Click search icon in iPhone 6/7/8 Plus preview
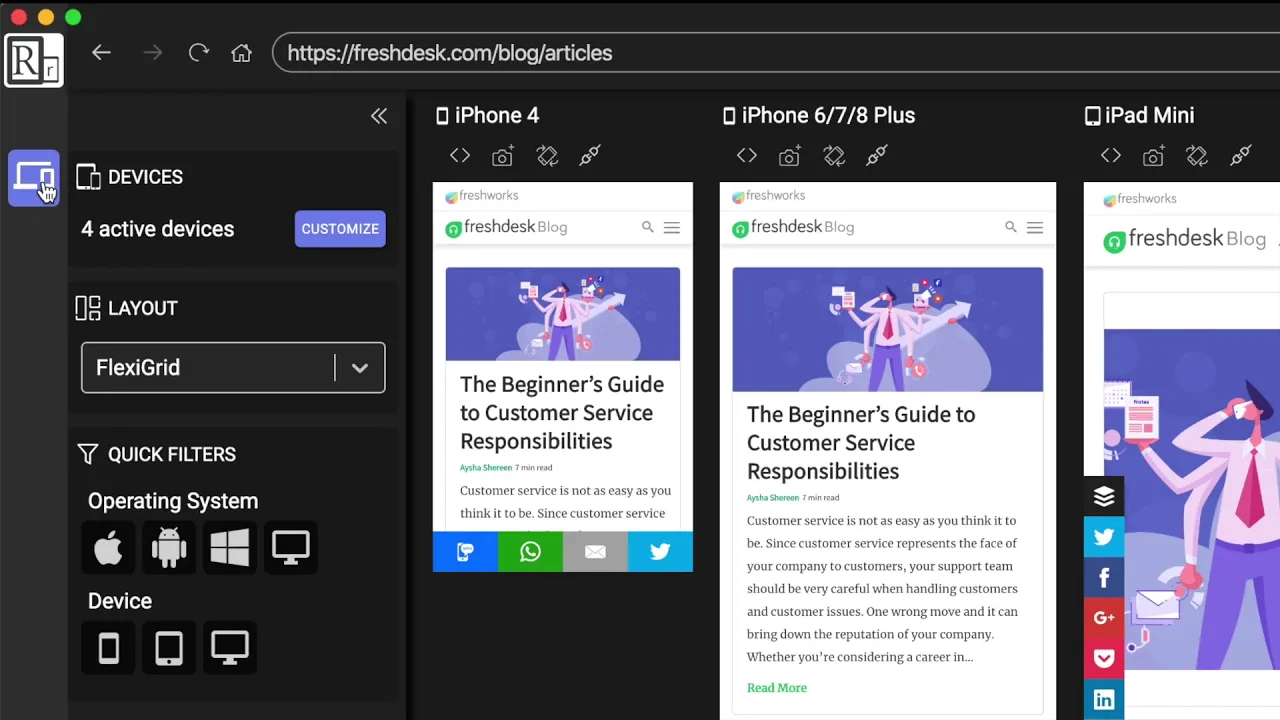This screenshot has width=1280, height=720. click(1011, 227)
